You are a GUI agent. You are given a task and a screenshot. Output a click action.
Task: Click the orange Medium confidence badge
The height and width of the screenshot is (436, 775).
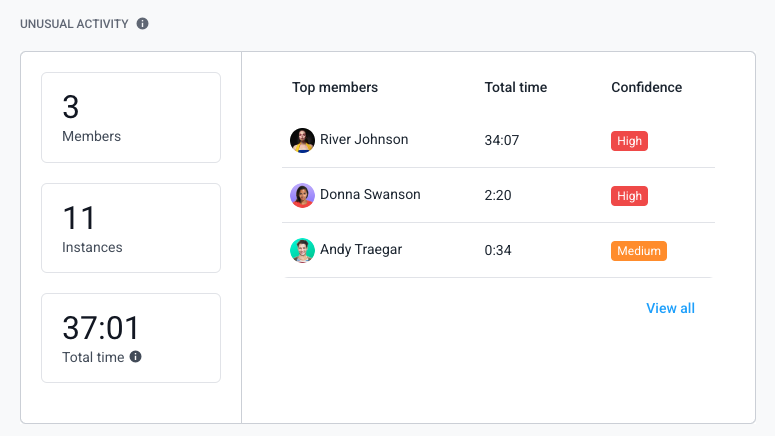639,251
